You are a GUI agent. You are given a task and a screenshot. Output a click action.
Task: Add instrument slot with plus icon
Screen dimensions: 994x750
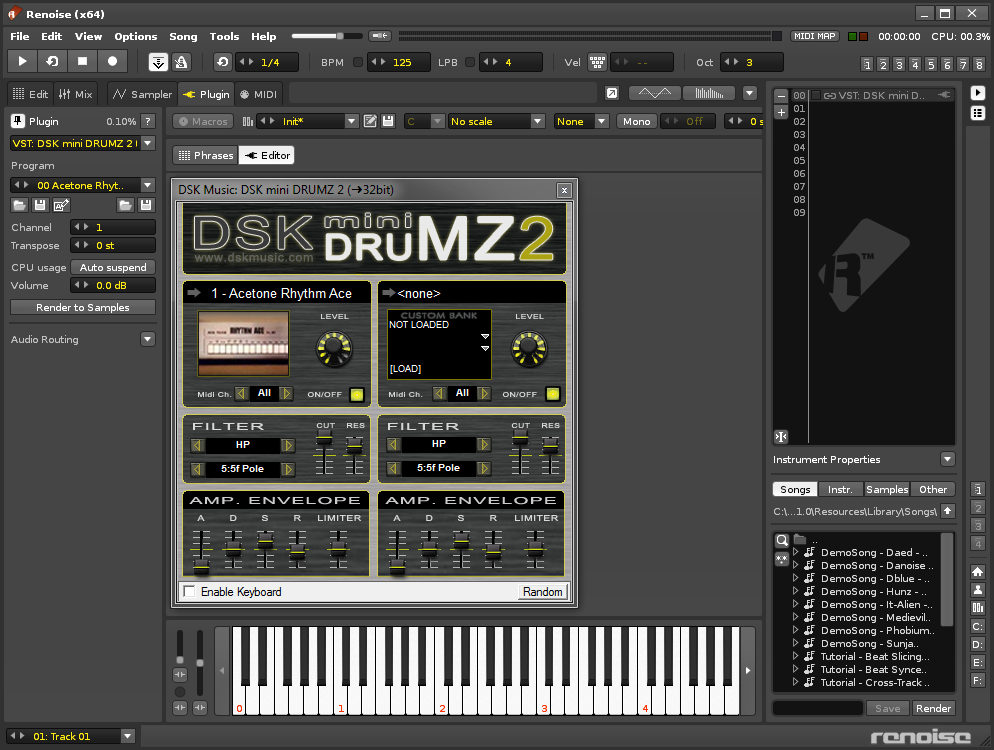781,112
